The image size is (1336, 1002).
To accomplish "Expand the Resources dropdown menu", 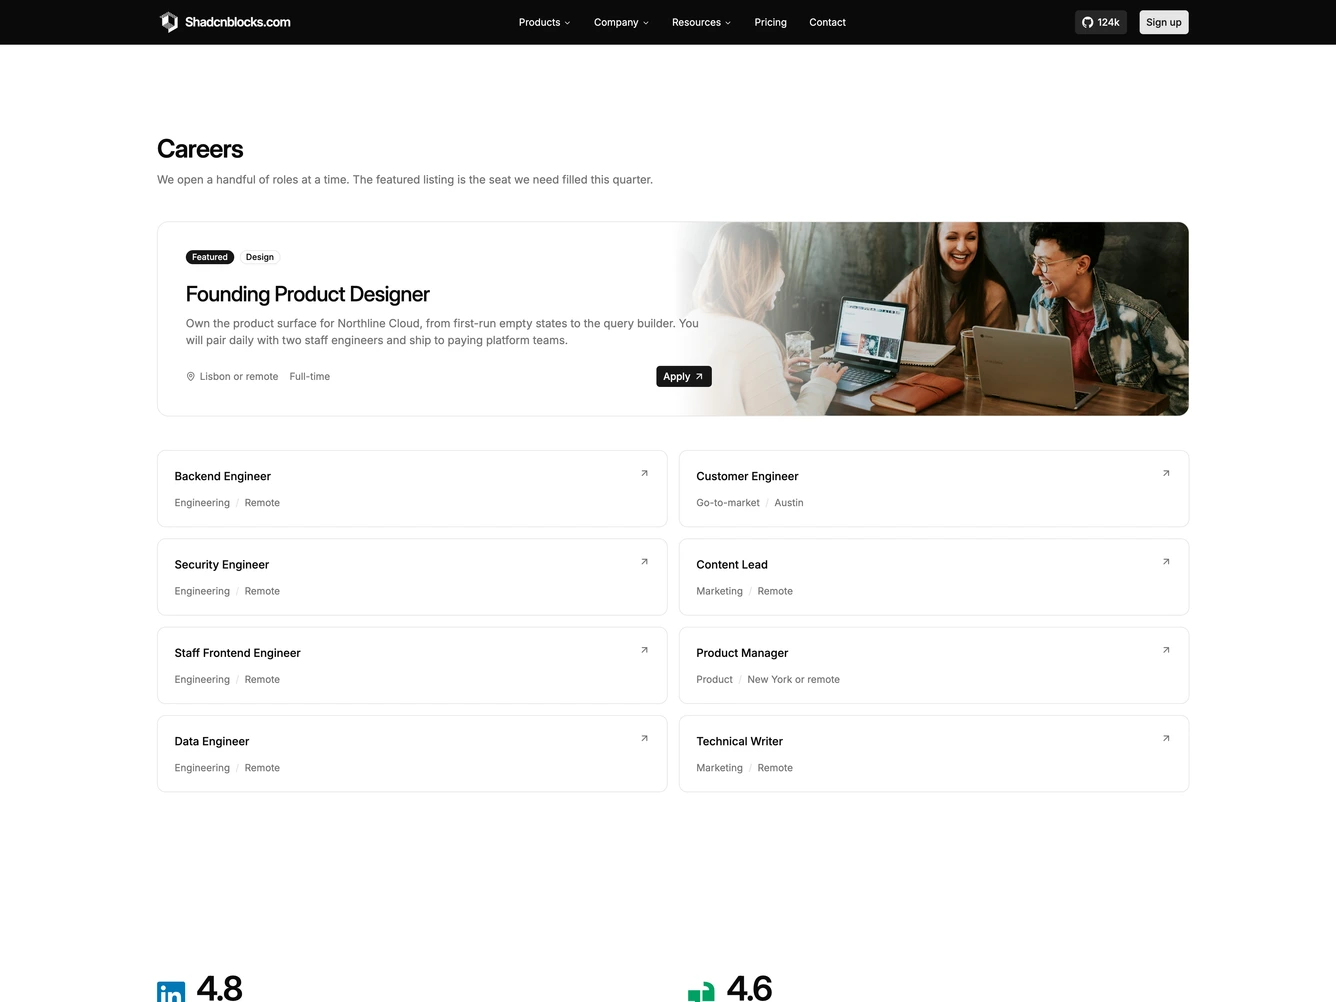I will [701, 22].
